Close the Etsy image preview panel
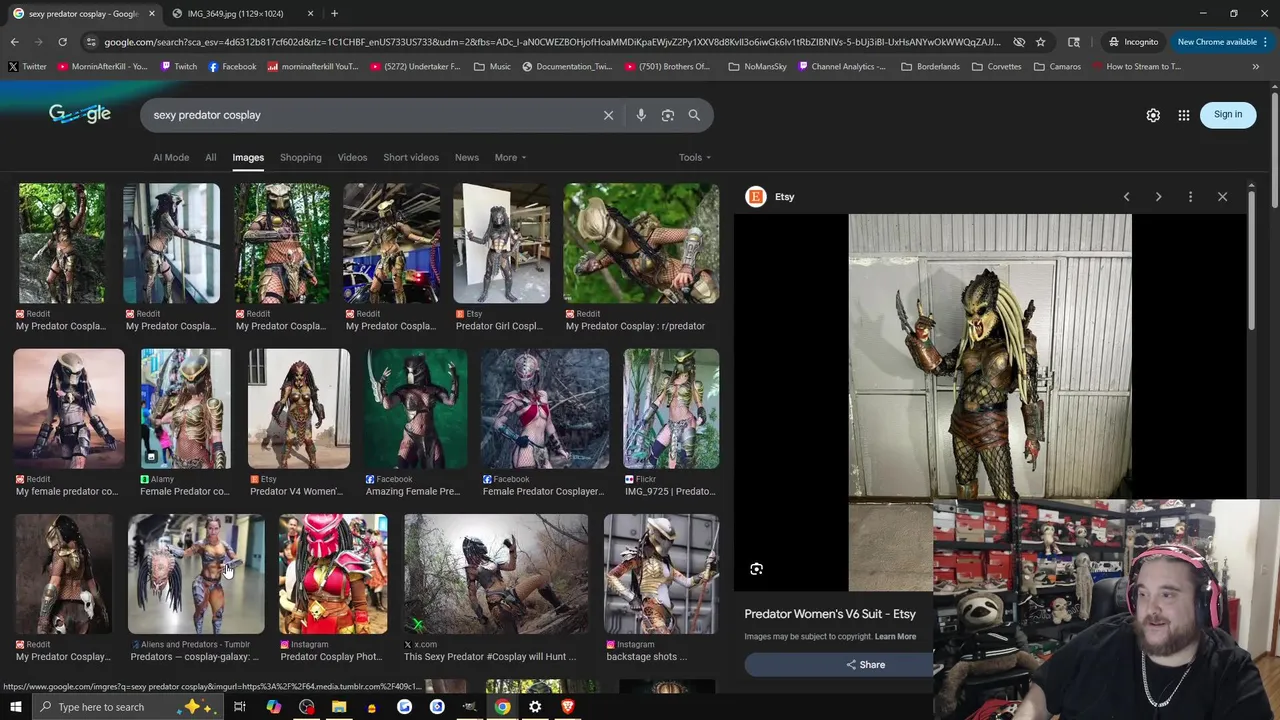1280x720 pixels. (x=1222, y=197)
